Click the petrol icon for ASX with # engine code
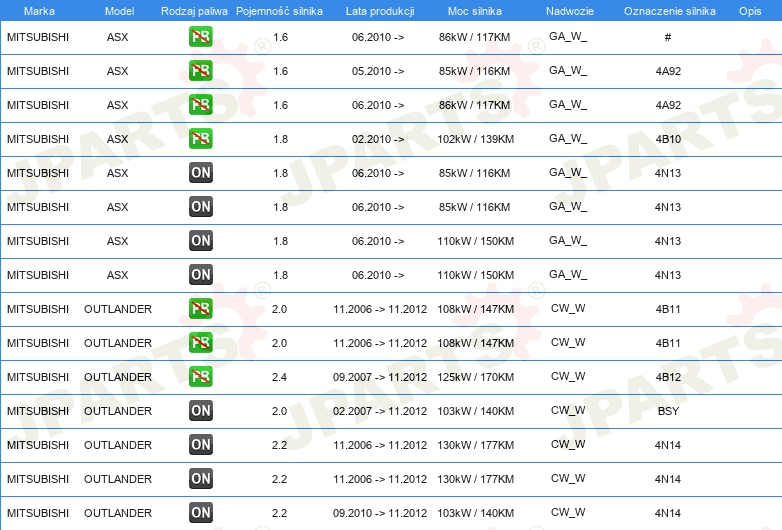Viewport: 782px width, 530px height. point(200,36)
